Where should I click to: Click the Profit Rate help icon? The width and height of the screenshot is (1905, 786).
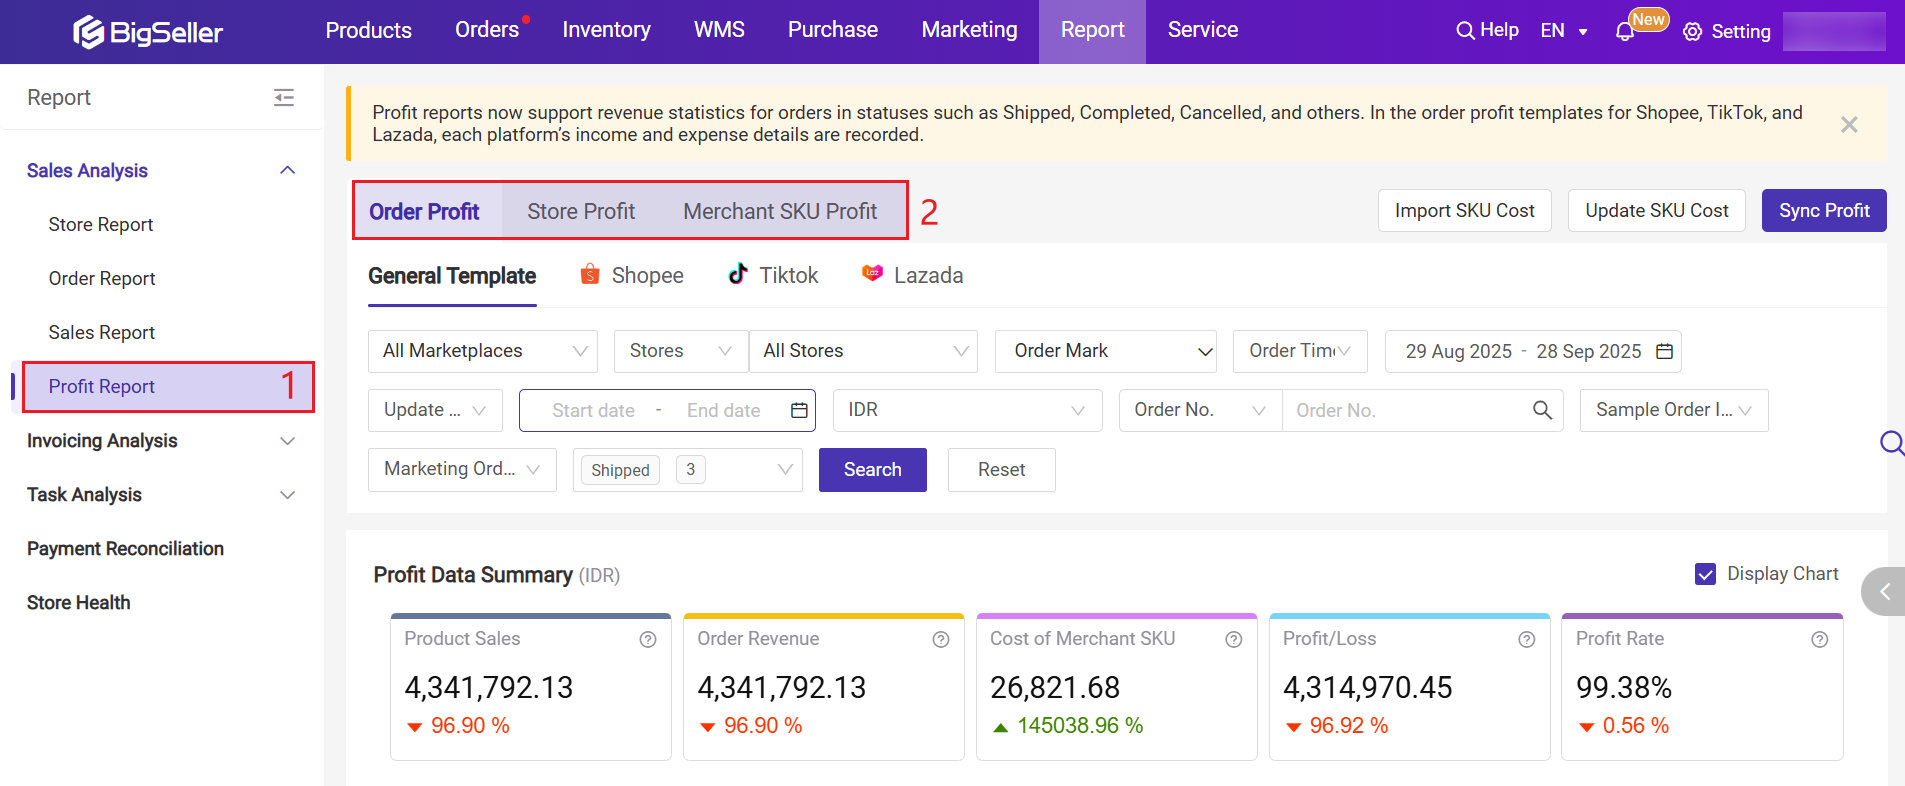(1819, 640)
